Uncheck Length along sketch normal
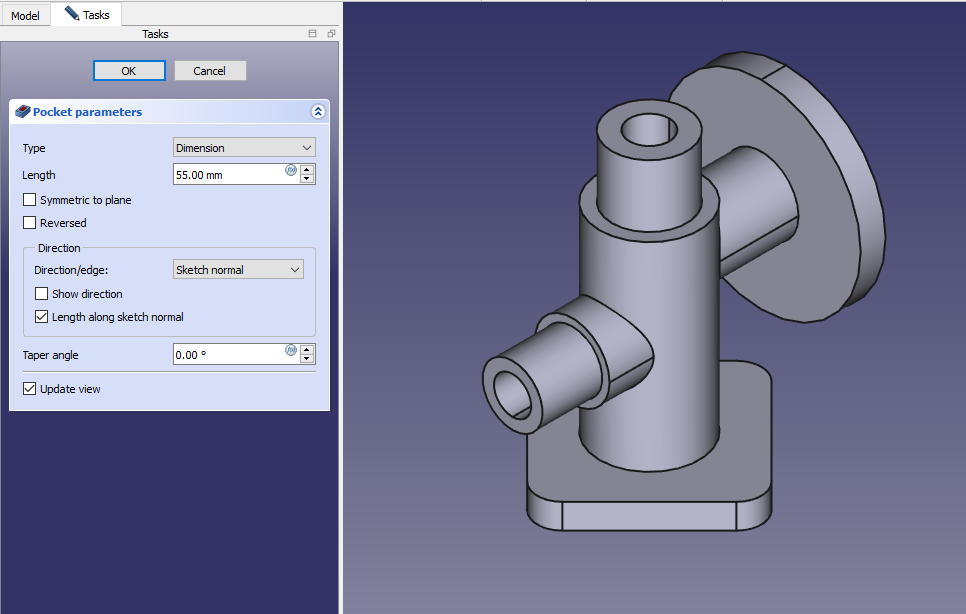The width and height of the screenshot is (966, 614). (x=42, y=317)
